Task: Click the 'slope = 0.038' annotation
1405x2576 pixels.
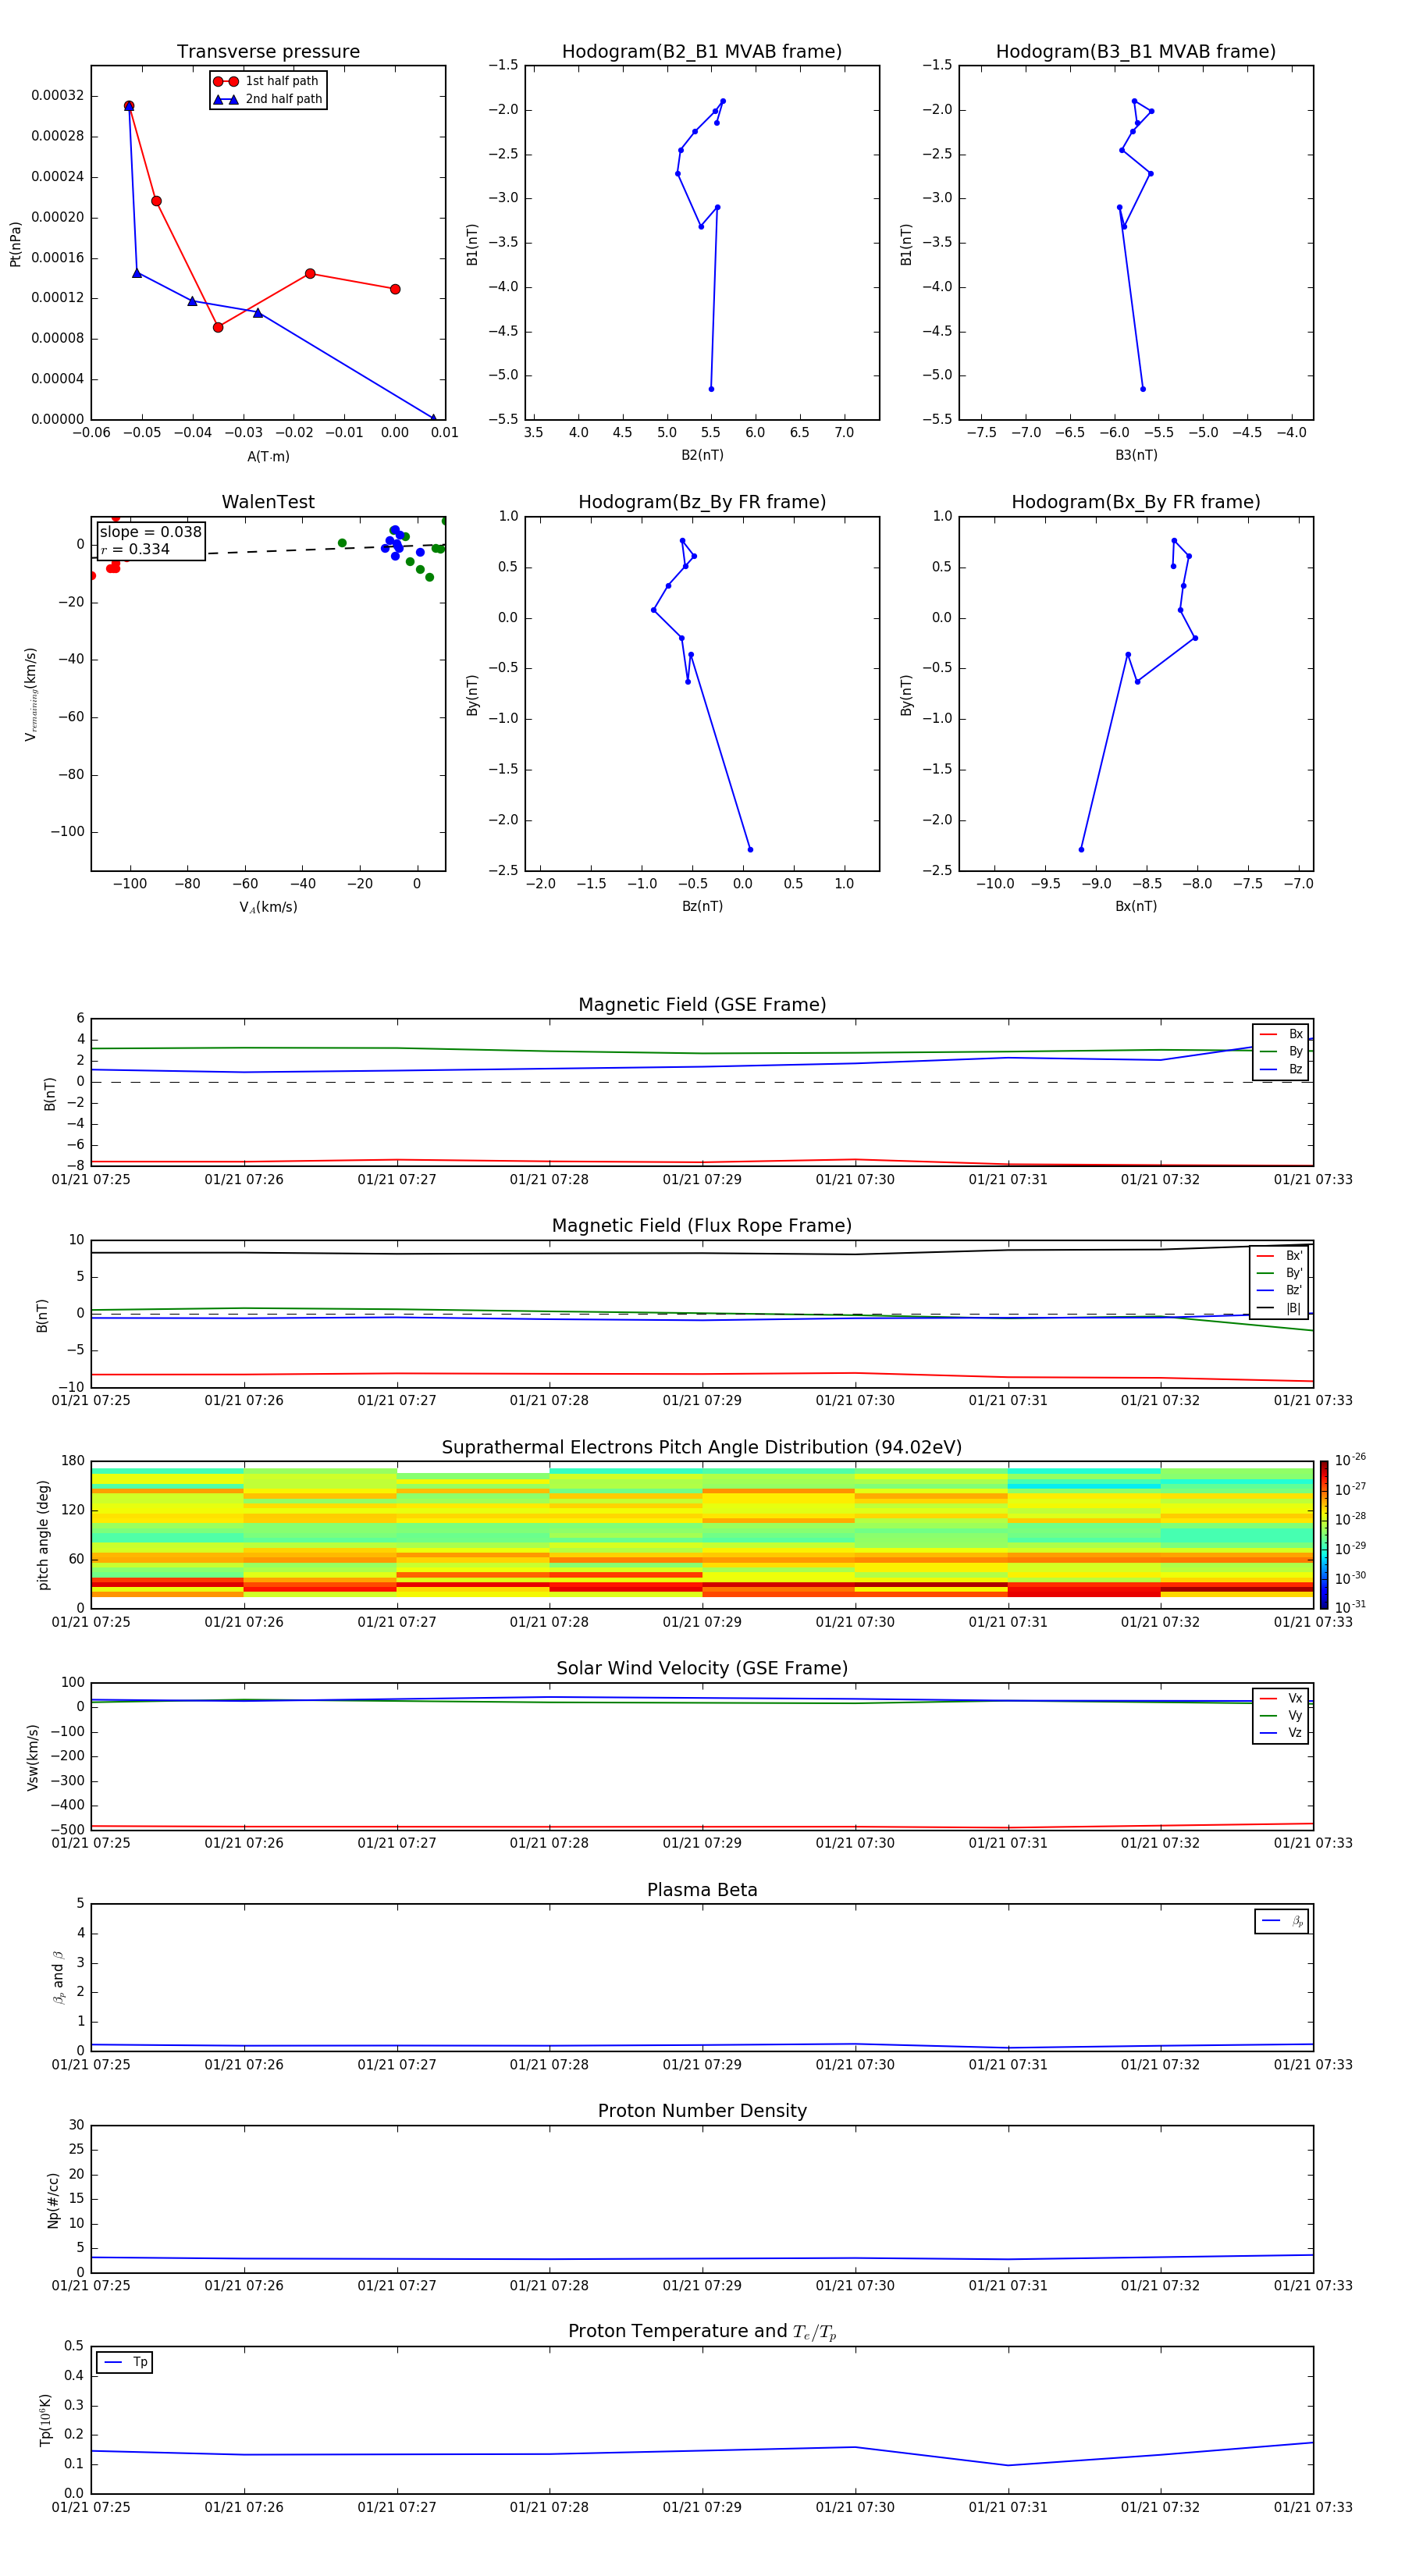Action: pyautogui.click(x=151, y=532)
